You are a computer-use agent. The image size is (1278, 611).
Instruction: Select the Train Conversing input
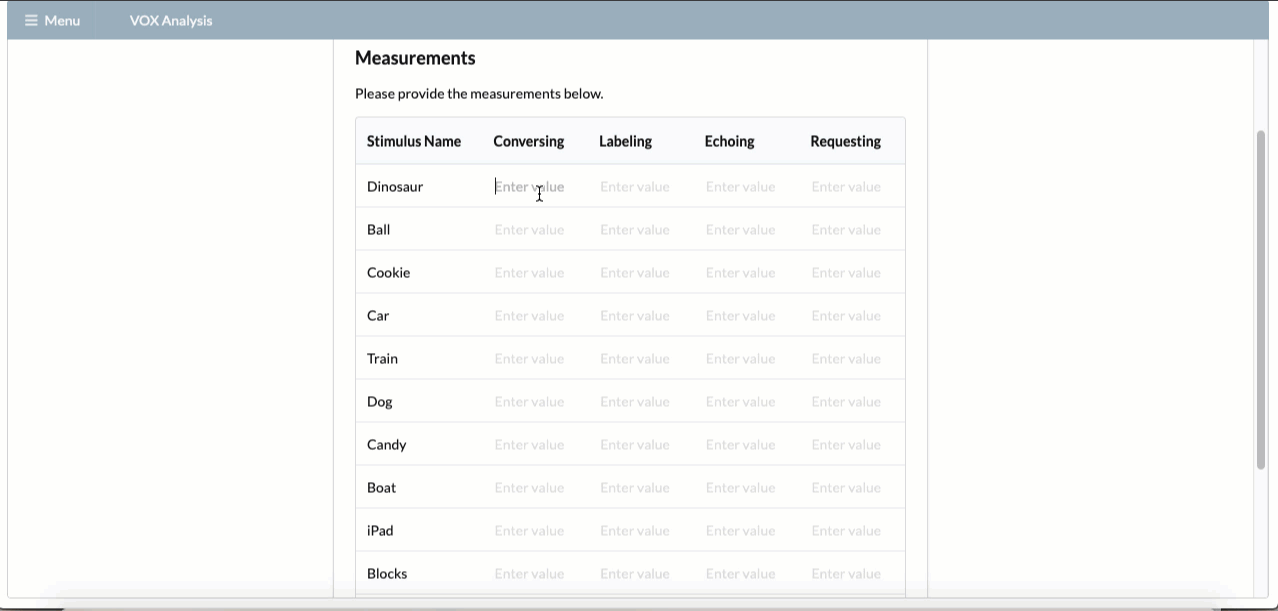coord(535,358)
